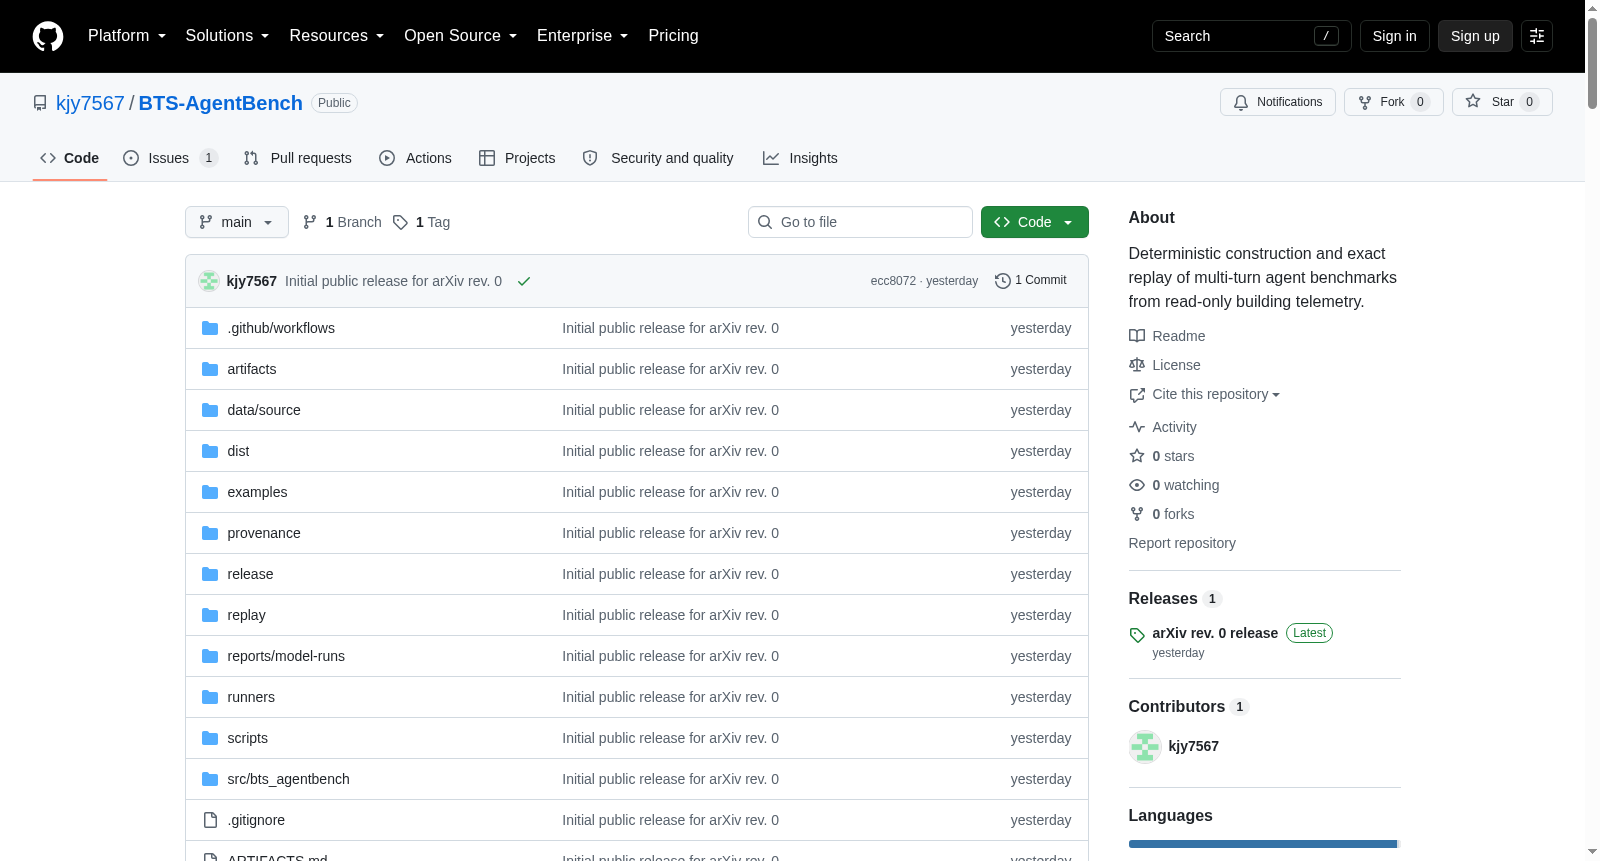This screenshot has width=1600, height=861.
Task: Click the book icon beside Readme
Action: click(x=1137, y=336)
